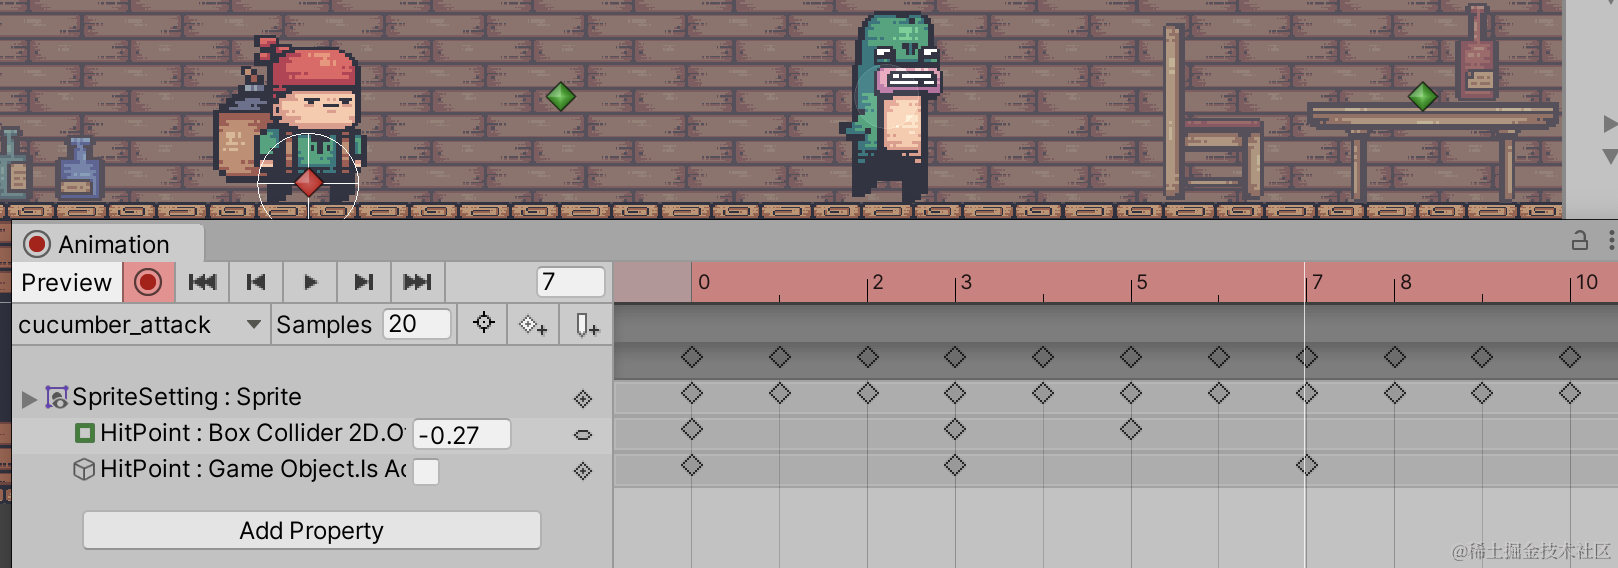Viewport: 1618px width, 568px height.
Task: Click the green diamond gizmo above the table
Action: coord(1422,96)
